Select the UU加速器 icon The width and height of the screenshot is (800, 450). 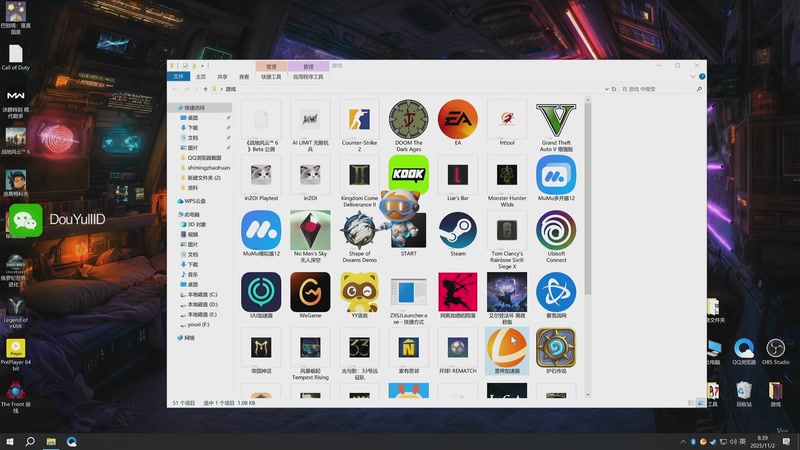[x=261, y=294]
